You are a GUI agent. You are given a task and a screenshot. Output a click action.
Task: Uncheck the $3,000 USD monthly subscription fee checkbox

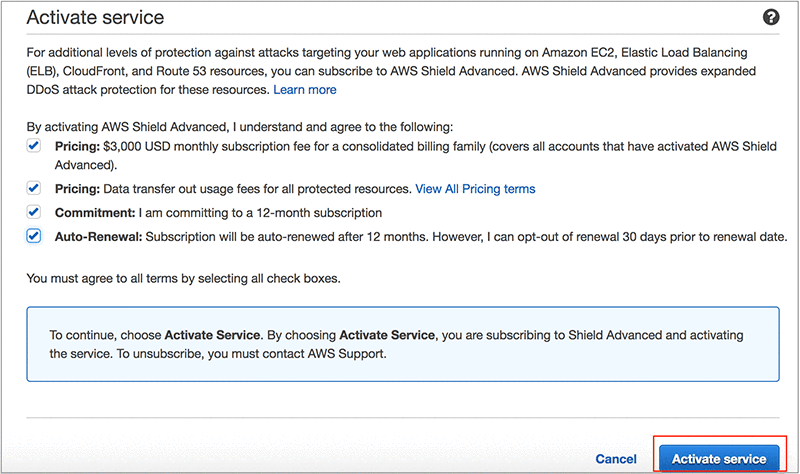[x=34, y=146]
